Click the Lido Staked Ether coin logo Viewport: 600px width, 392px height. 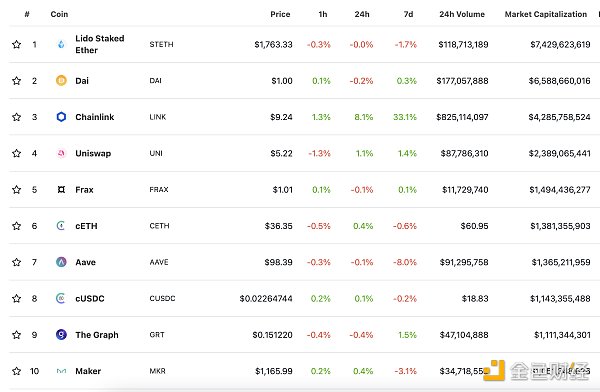(61, 44)
